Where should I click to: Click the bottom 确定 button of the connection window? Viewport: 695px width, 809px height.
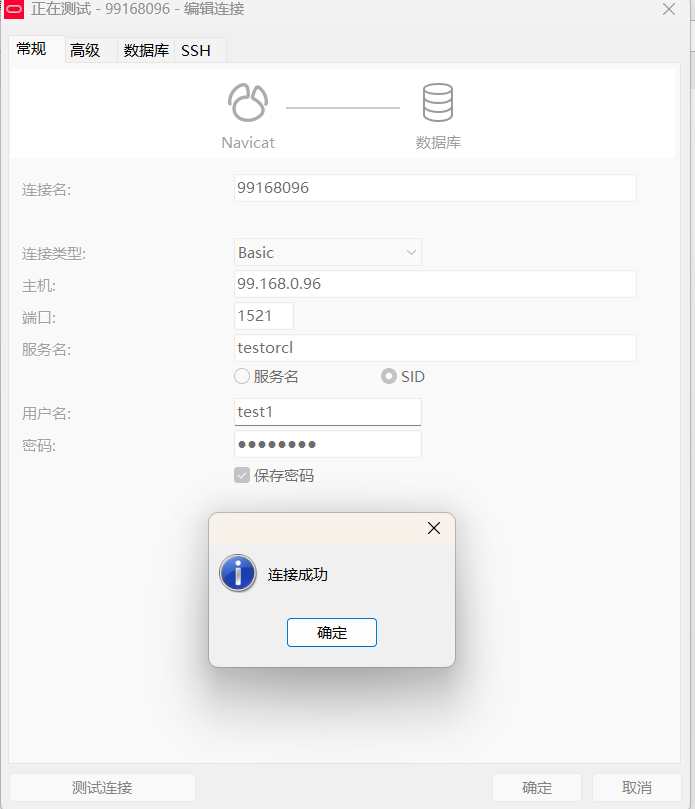pyautogui.click(x=537, y=787)
